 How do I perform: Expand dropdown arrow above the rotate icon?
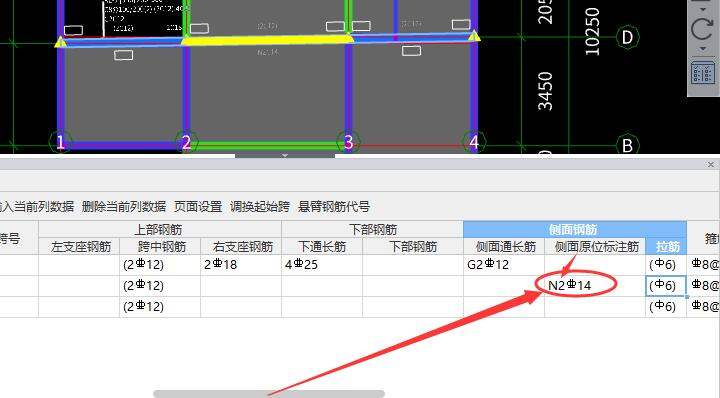coord(703,8)
